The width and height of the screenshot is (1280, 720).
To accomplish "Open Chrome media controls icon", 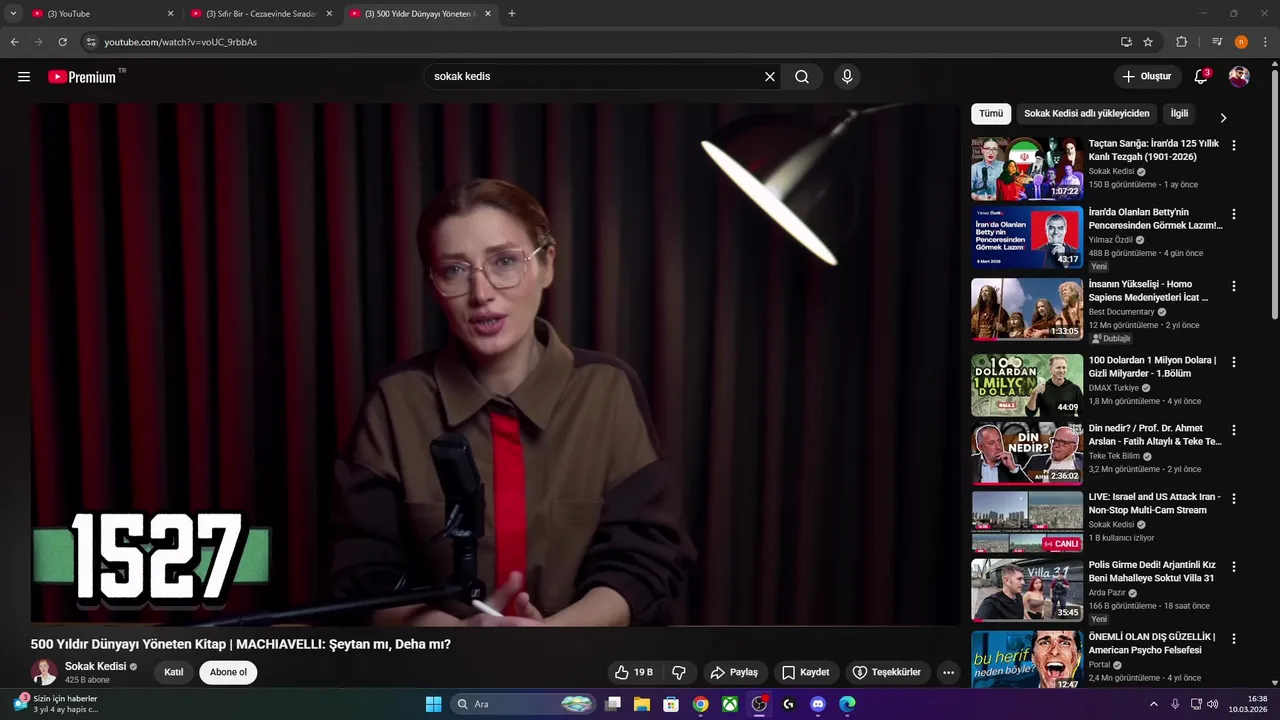I will [1217, 42].
